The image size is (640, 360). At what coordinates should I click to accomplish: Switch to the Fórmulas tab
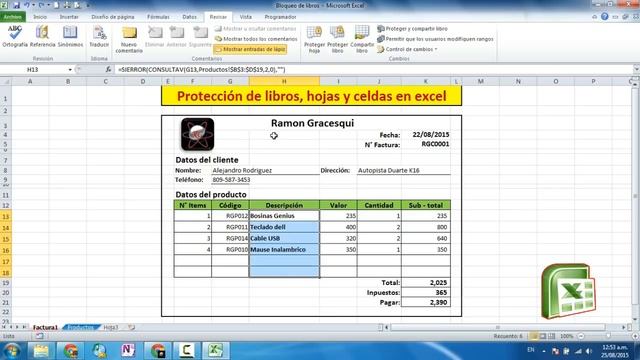(158, 17)
